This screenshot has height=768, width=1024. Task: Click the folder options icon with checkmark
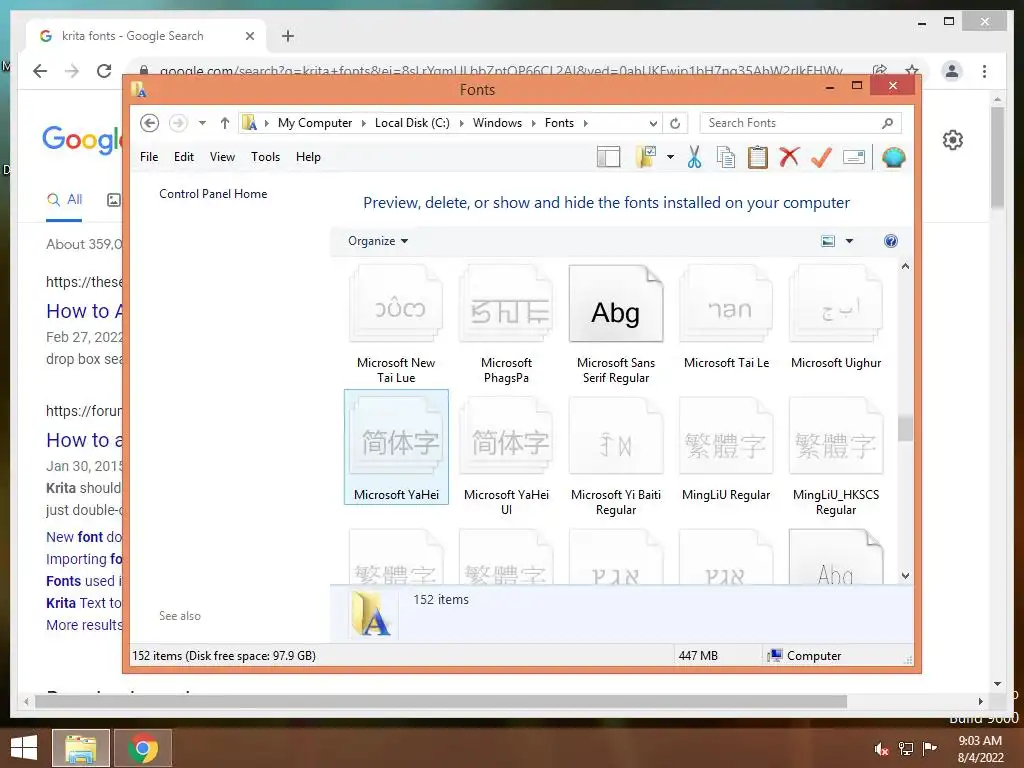[x=645, y=157]
